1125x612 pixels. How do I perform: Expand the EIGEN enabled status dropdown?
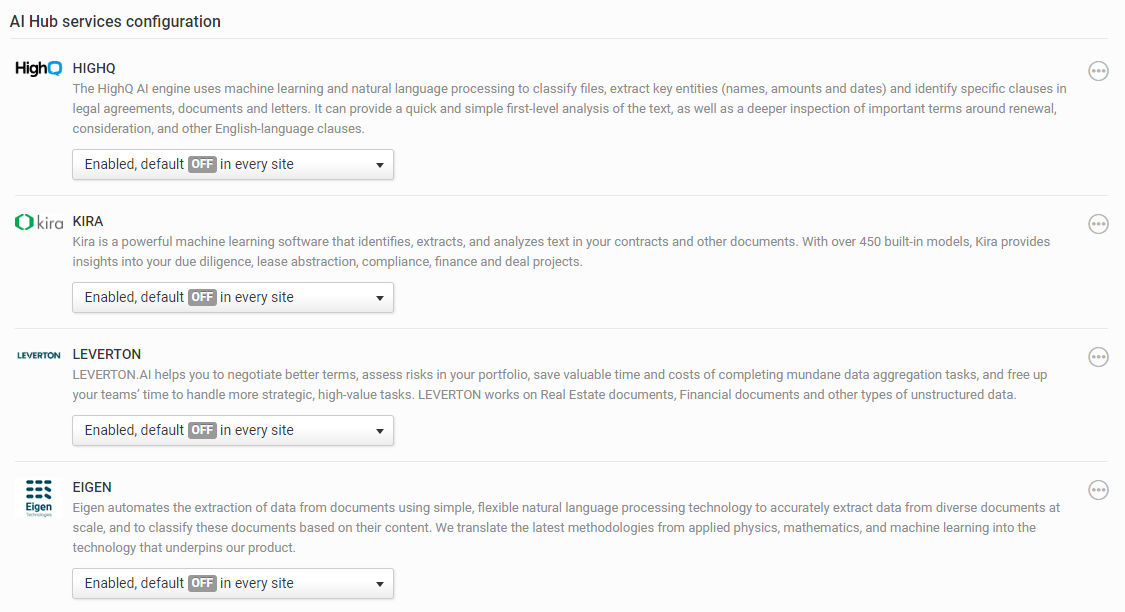tap(233, 583)
